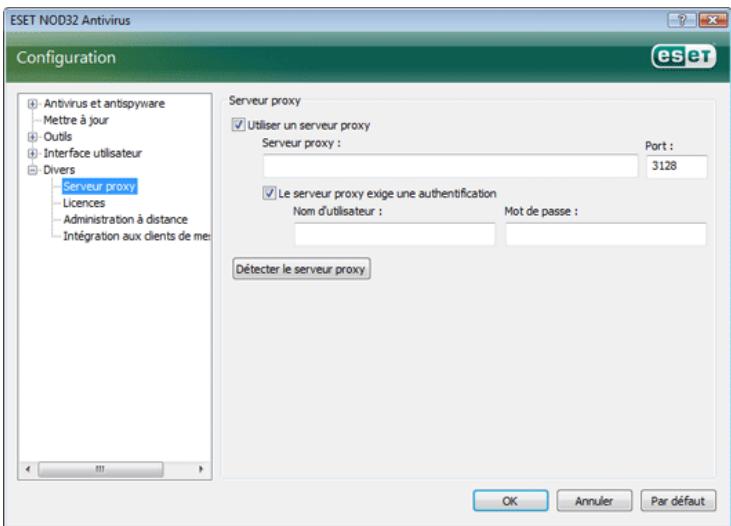Focus the Mot de passe field

point(606,234)
